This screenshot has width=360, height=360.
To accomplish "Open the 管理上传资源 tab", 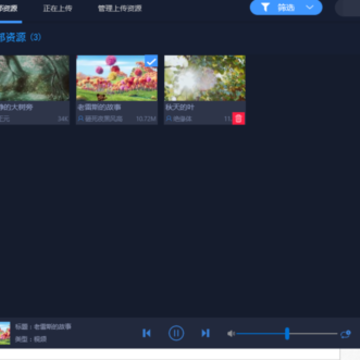I will [120, 8].
